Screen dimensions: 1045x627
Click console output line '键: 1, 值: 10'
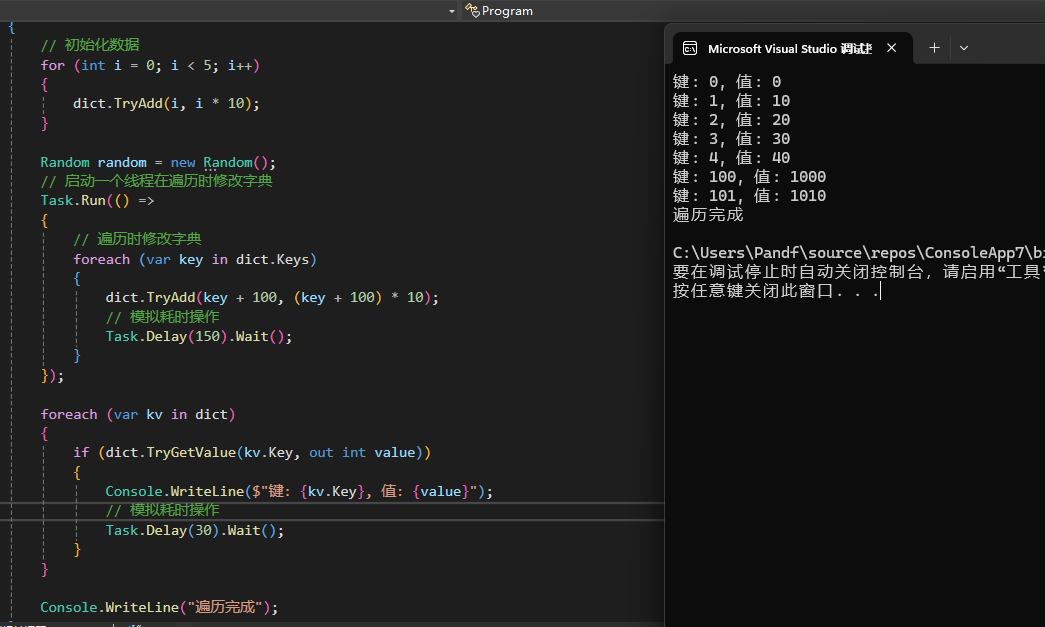point(731,101)
